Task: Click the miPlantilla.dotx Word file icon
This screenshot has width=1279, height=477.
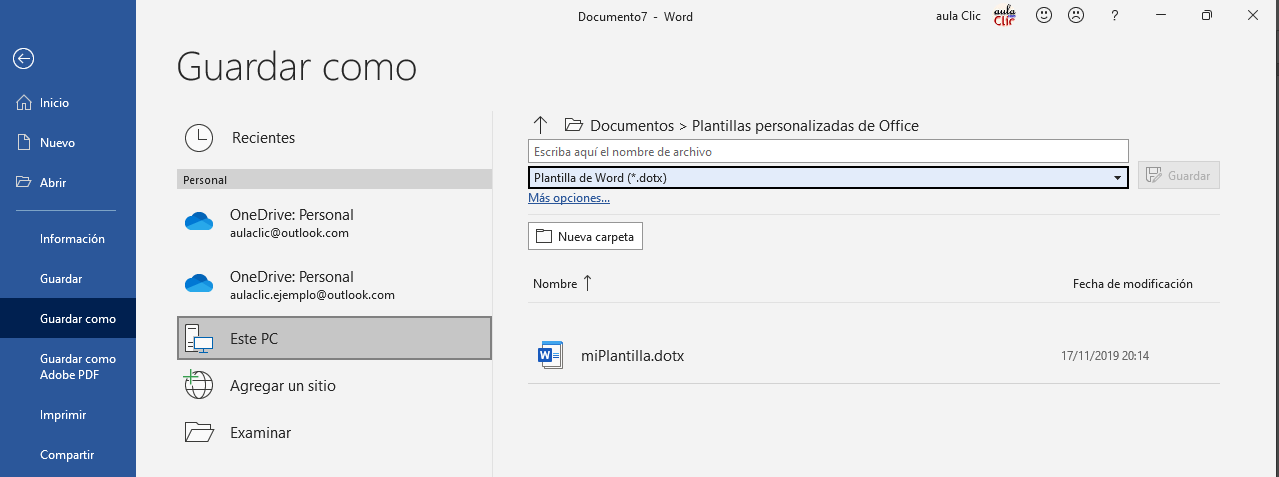Action: click(550, 355)
